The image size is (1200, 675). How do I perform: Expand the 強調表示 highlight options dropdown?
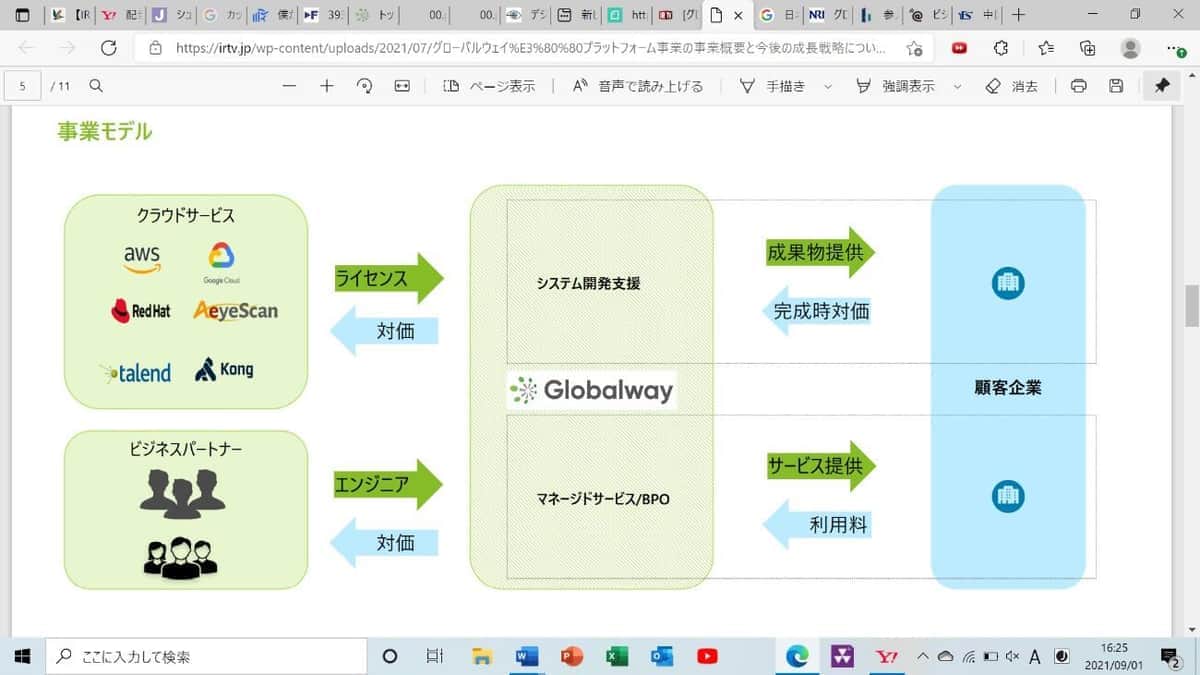click(957, 86)
